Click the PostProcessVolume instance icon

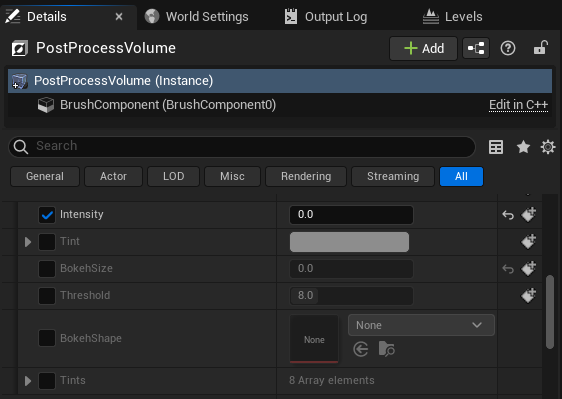19,81
